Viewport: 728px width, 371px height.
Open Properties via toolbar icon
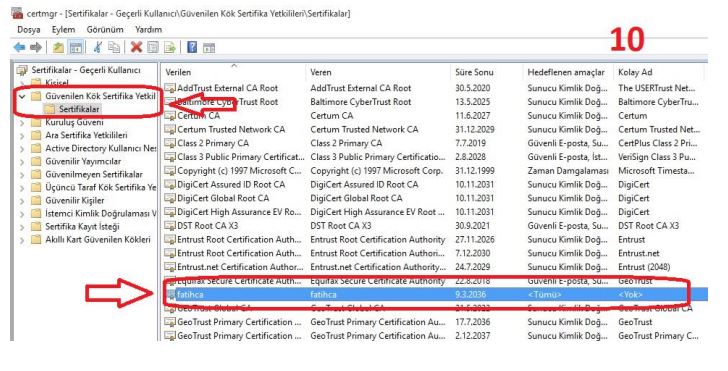coord(153,47)
